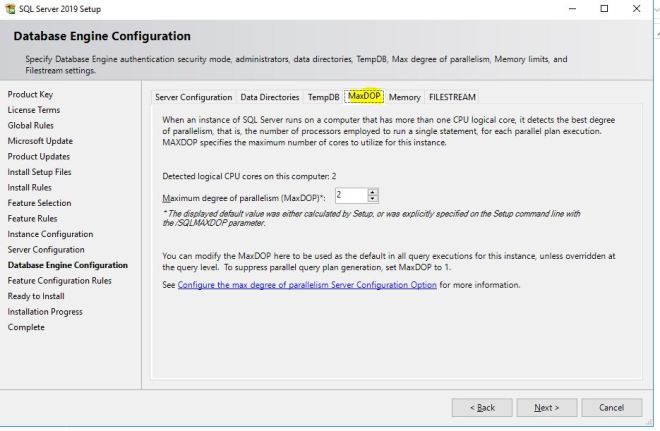
Task: Select the highlighted MaxDOP tab
Action: click(x=364, y=97)
